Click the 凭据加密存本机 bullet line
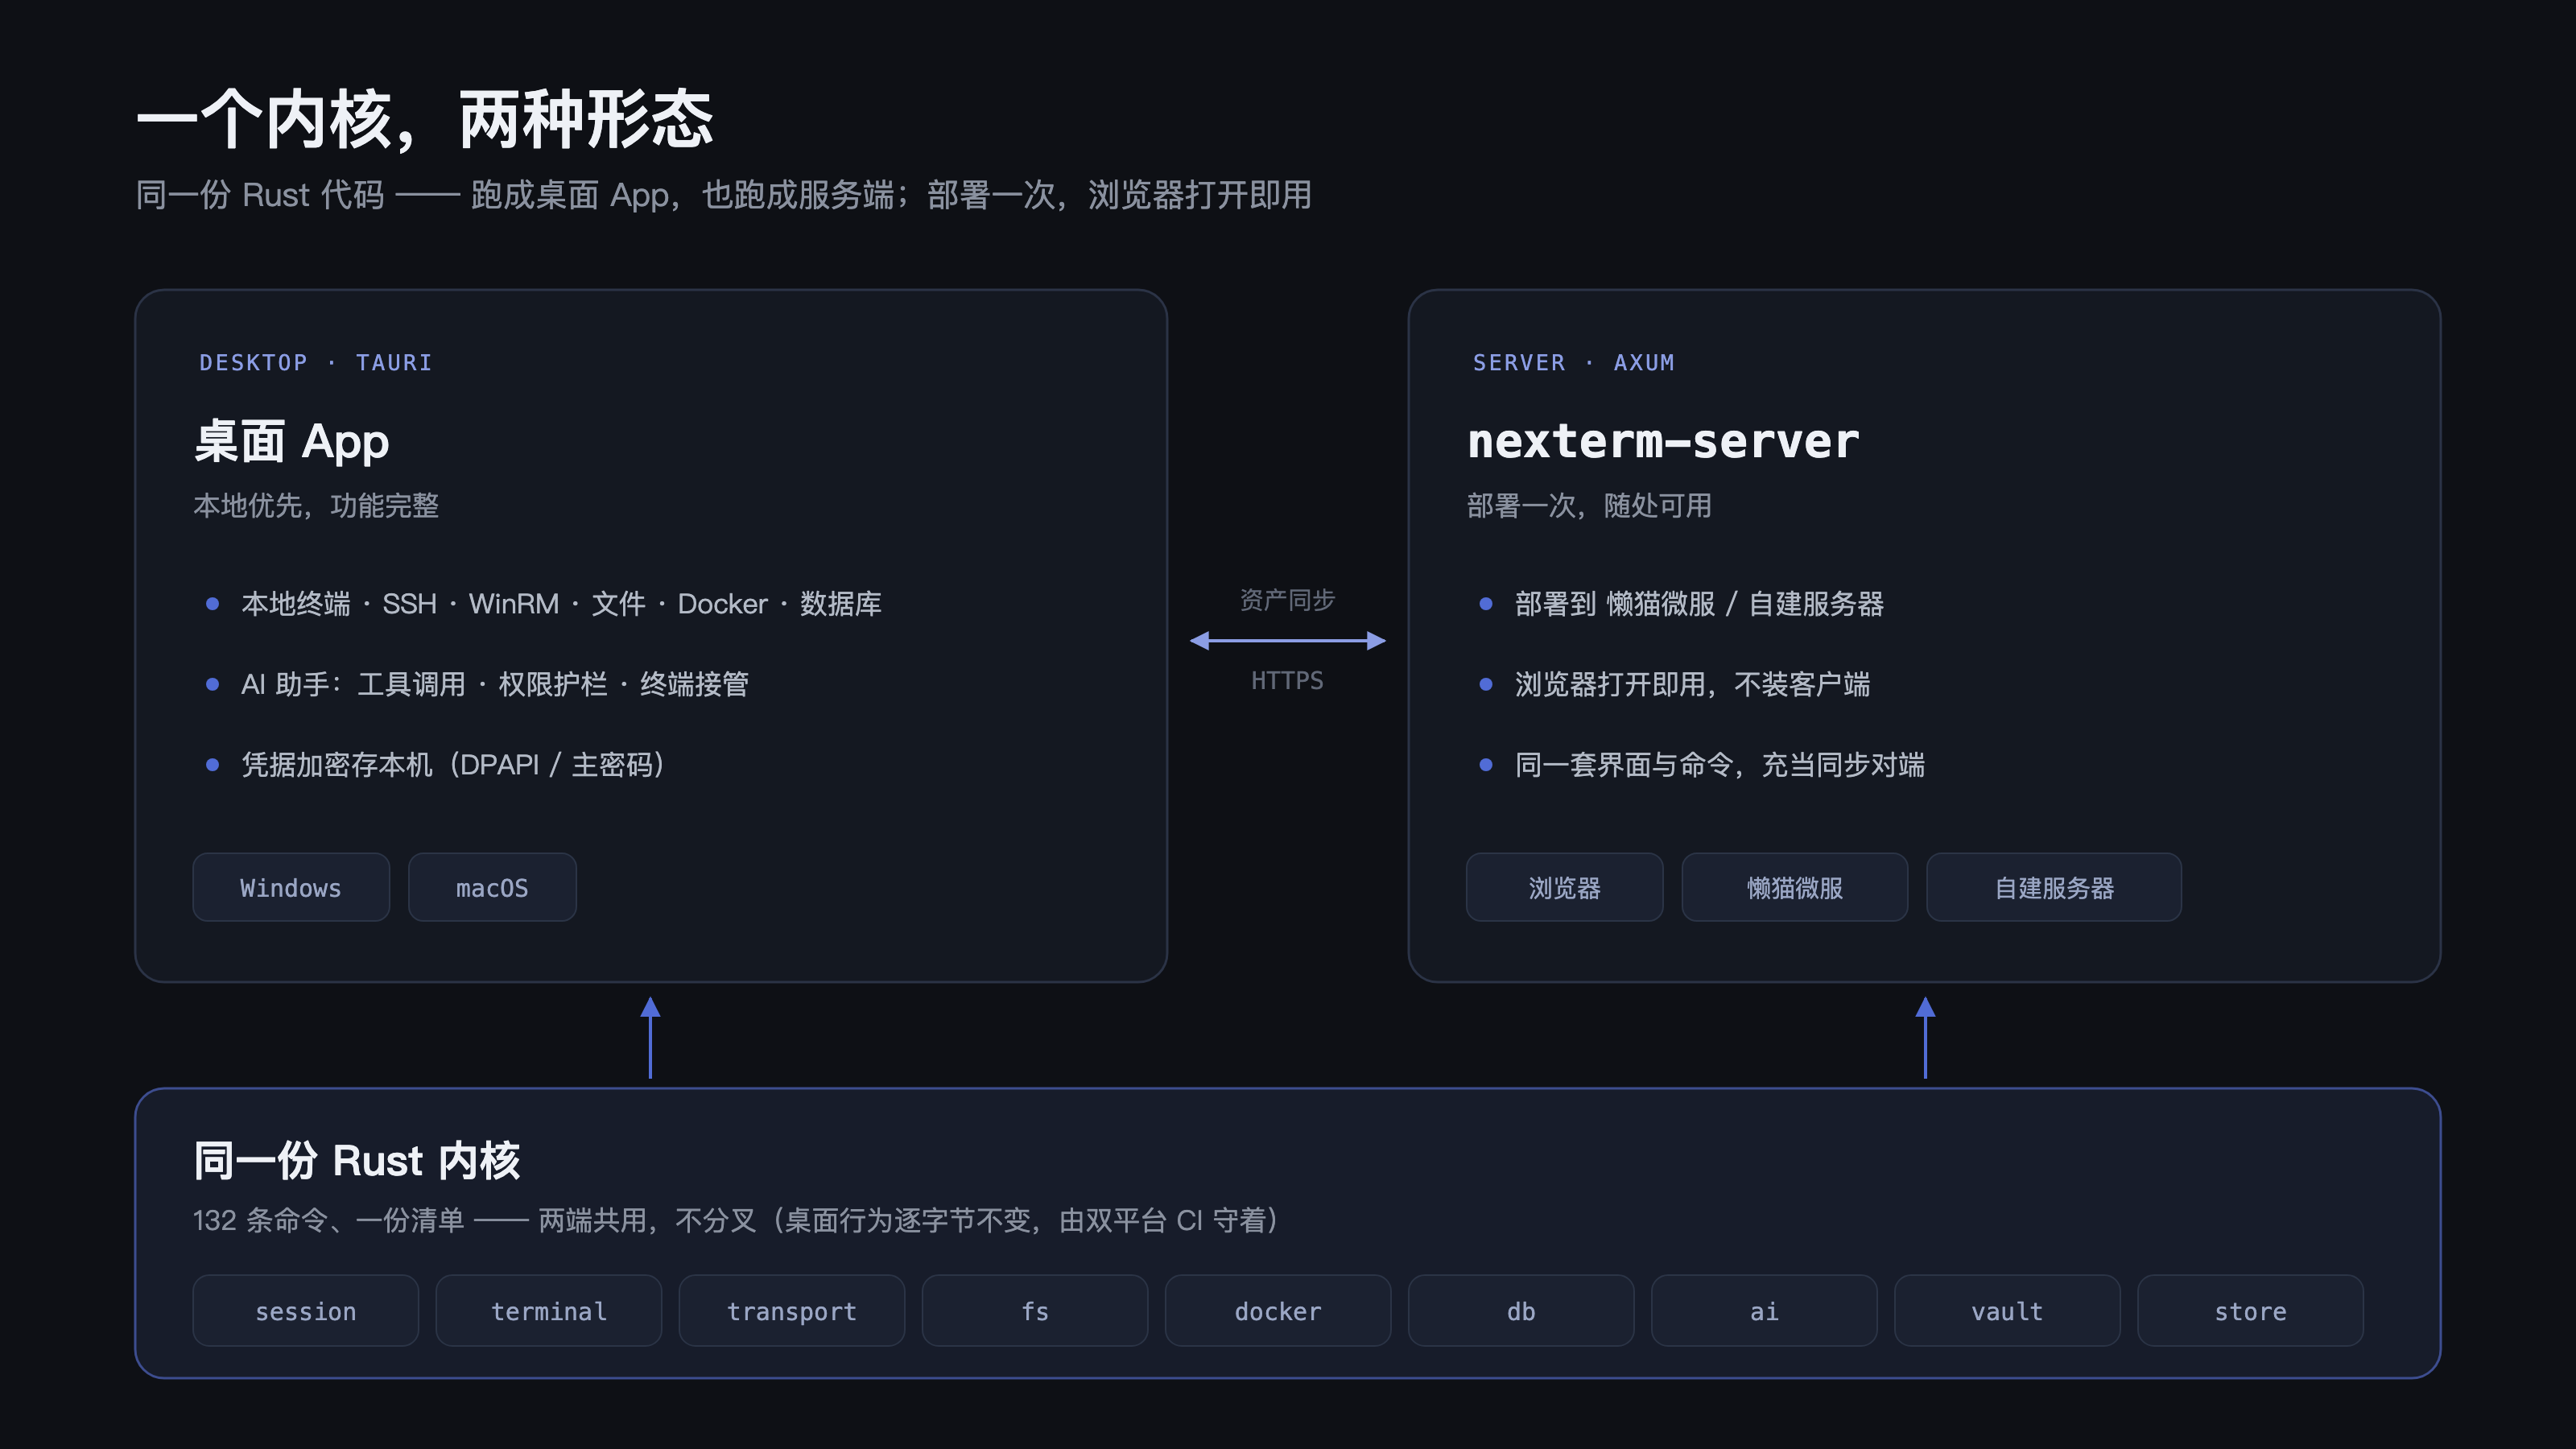2576x1449 pixels. tap(452, 765)
